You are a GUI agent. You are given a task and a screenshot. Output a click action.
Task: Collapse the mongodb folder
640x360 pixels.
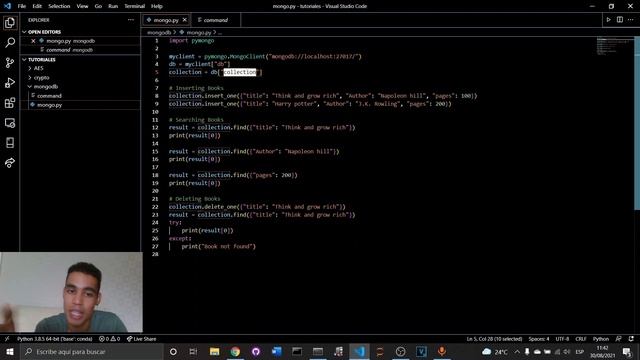[46, 87]
